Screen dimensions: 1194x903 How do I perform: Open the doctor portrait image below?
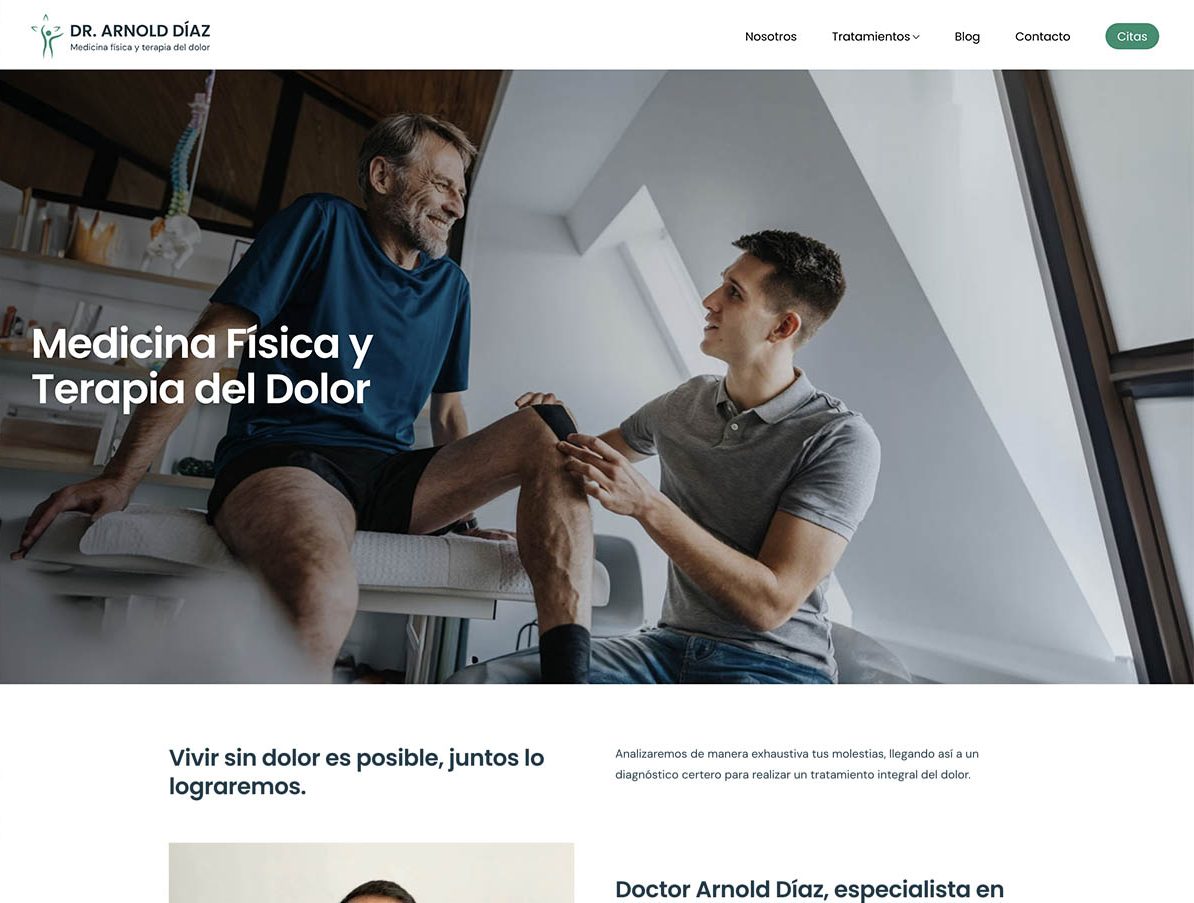click(371, 873)
